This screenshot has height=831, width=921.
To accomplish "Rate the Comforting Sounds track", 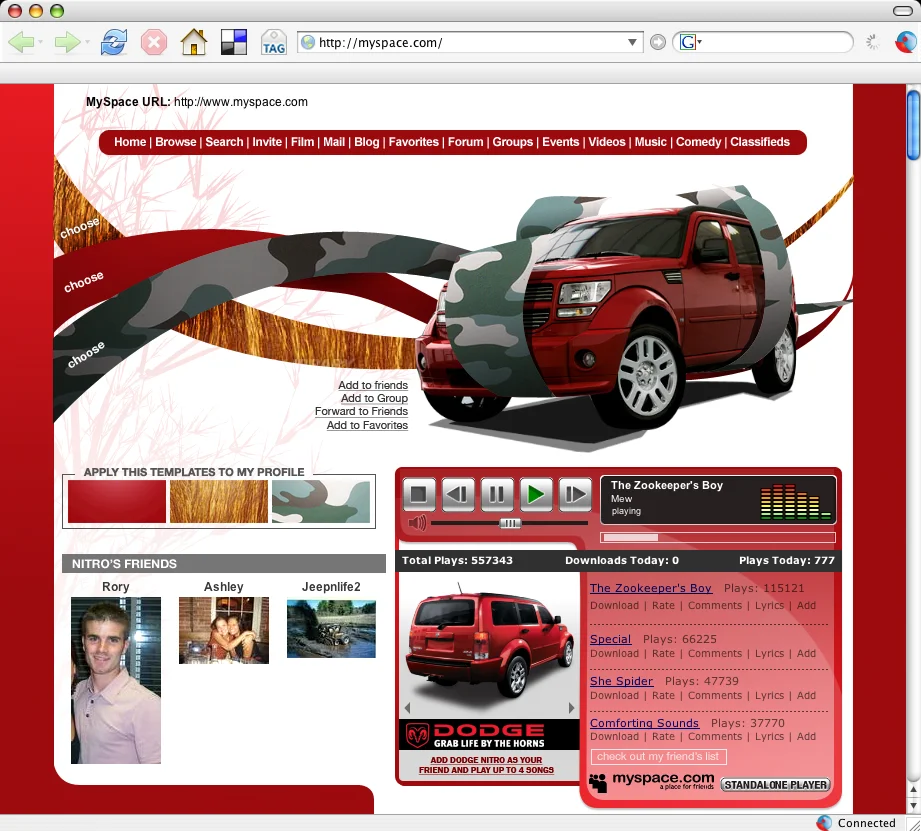I will [x=663, y=736].
